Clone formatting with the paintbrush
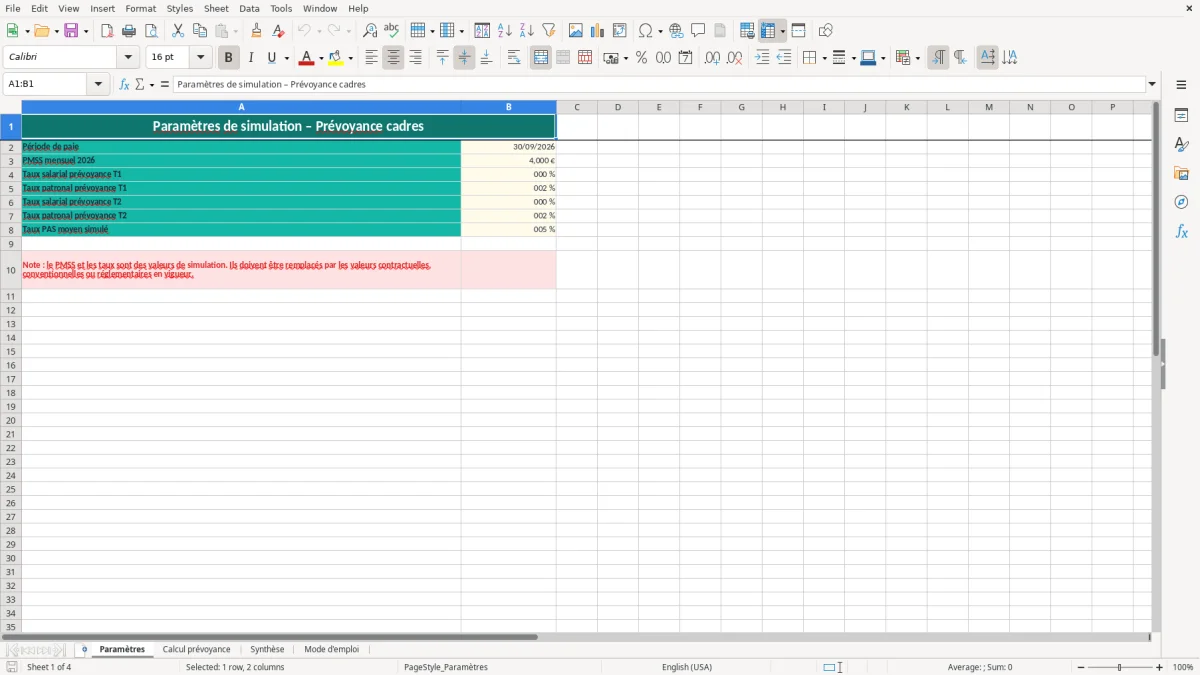1200x675 pixels. (257, 31)
